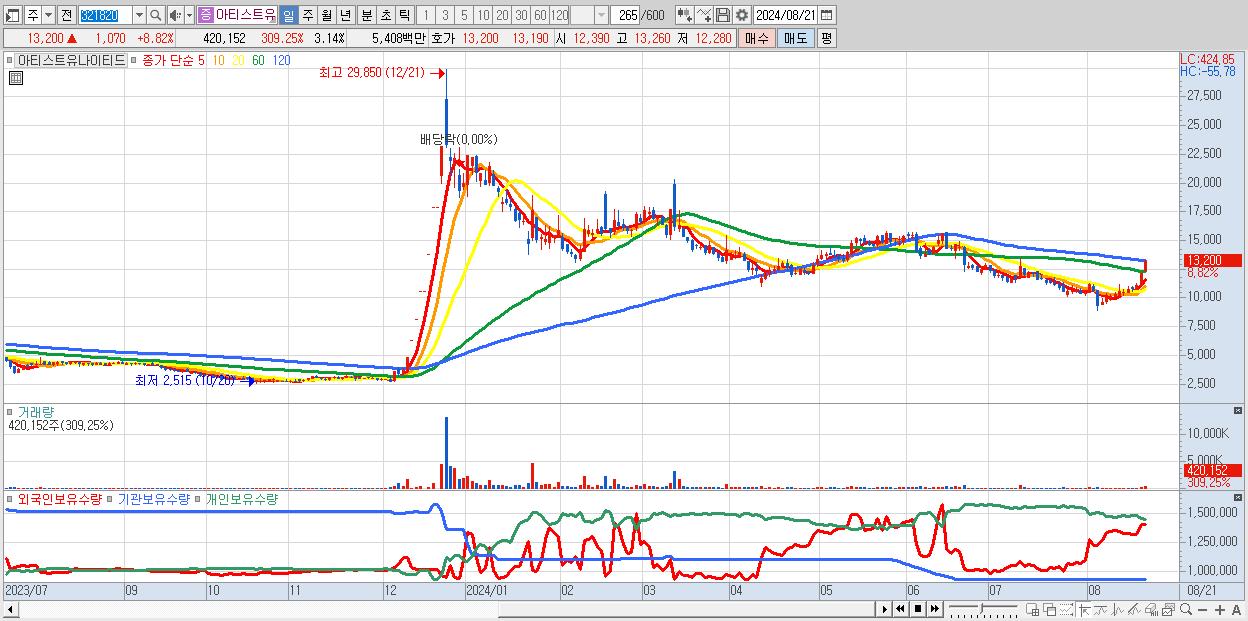Click the blue 120 moving average legend

point(281,60)
